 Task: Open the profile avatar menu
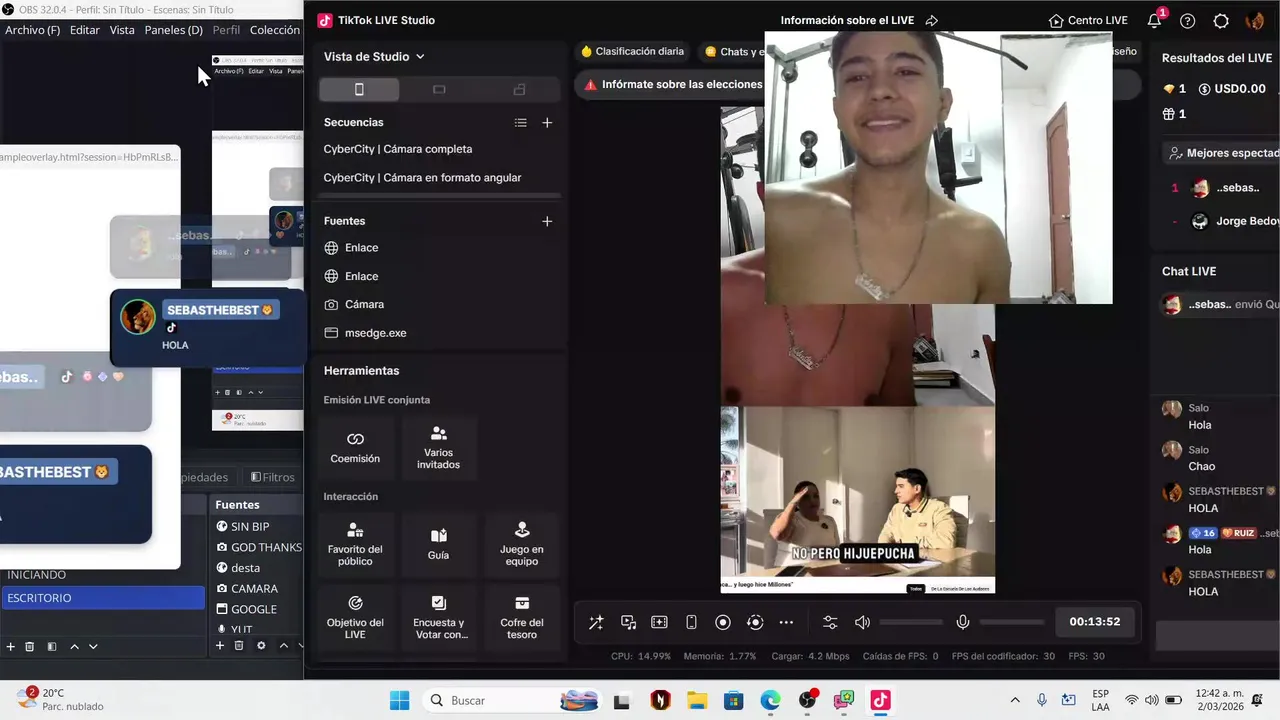pos(1255,21)
